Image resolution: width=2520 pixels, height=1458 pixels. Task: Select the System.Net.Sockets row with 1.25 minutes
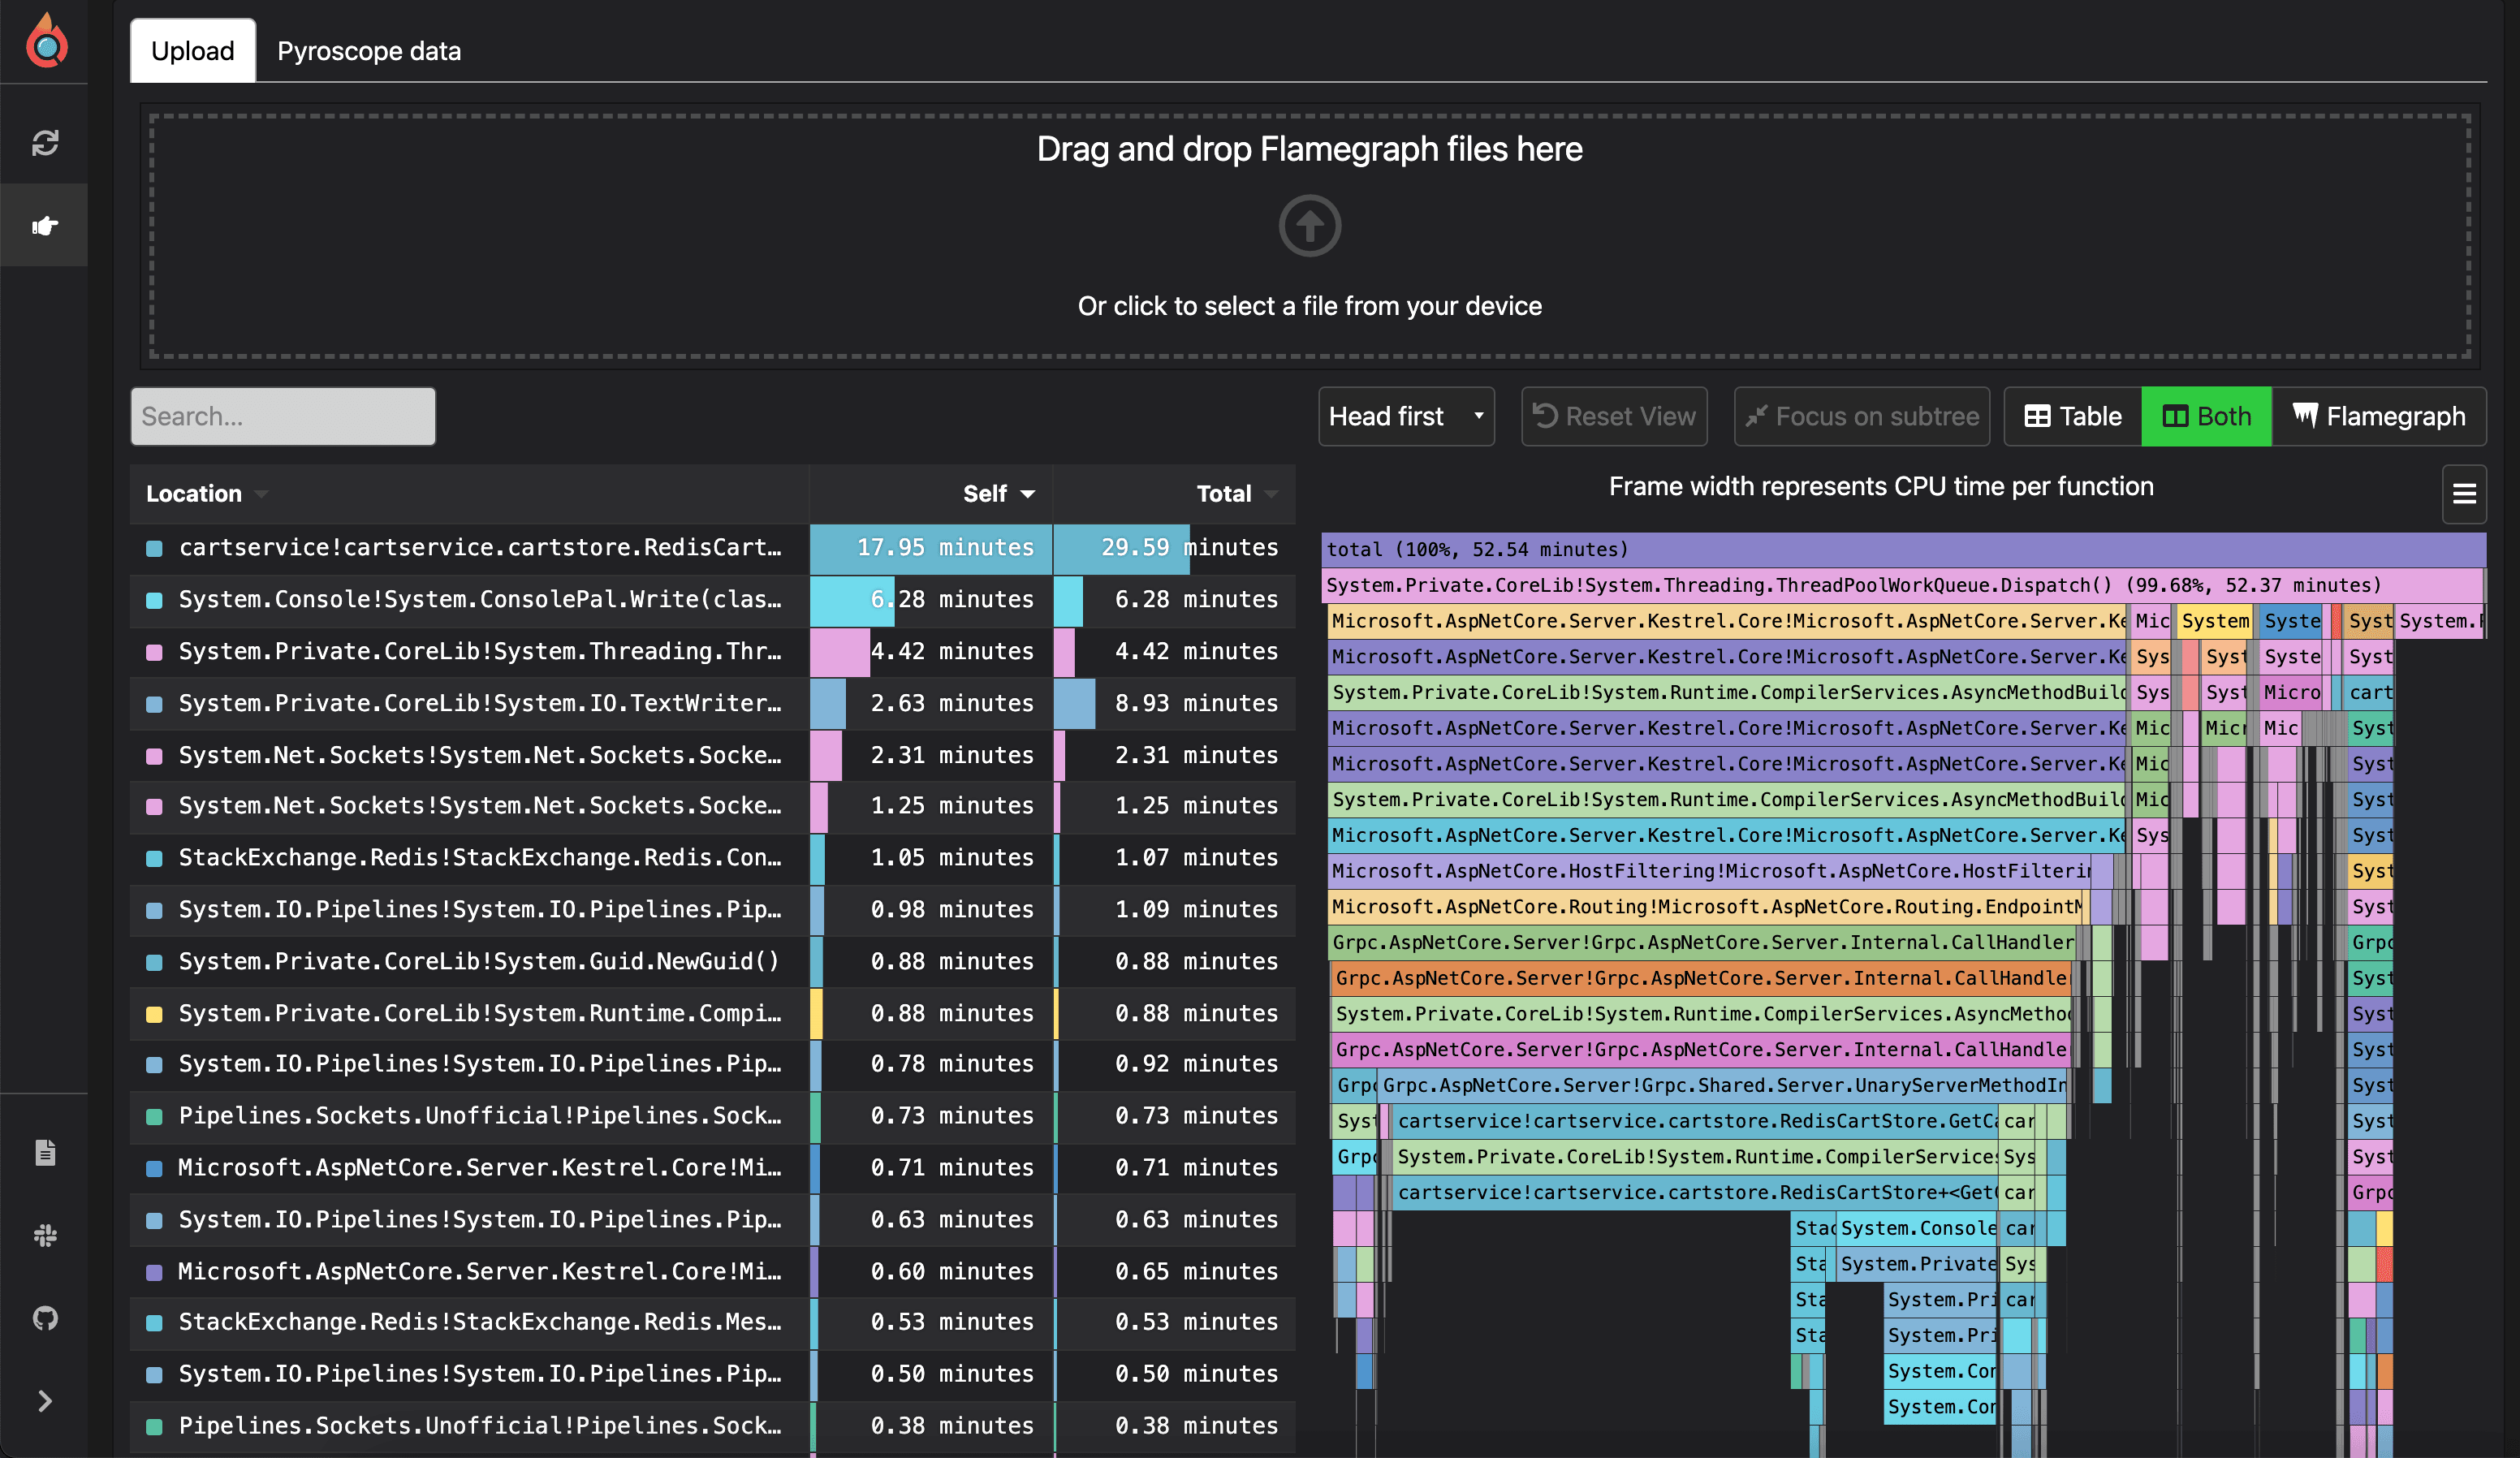(x=713, y=806)
